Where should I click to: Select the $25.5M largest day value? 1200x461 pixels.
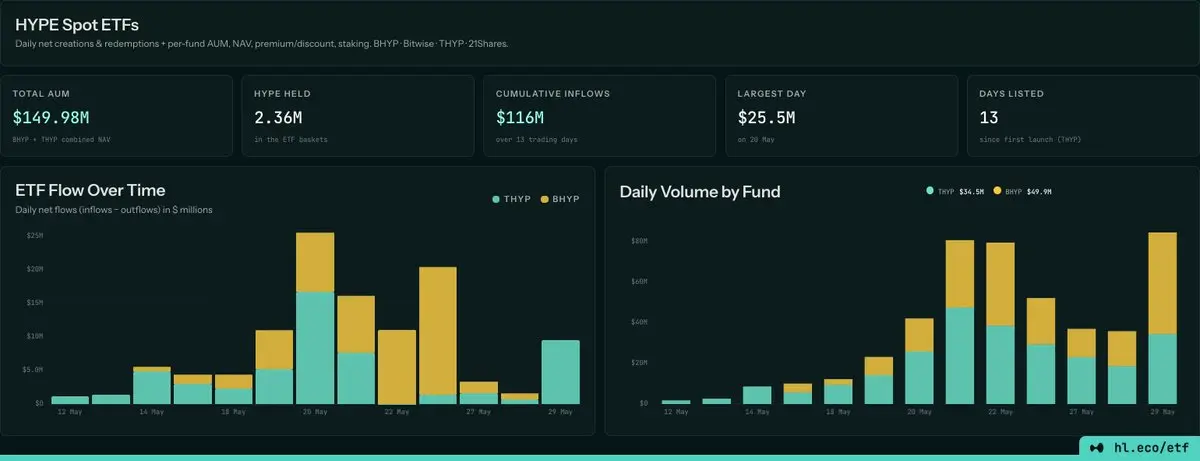(766, 117)
